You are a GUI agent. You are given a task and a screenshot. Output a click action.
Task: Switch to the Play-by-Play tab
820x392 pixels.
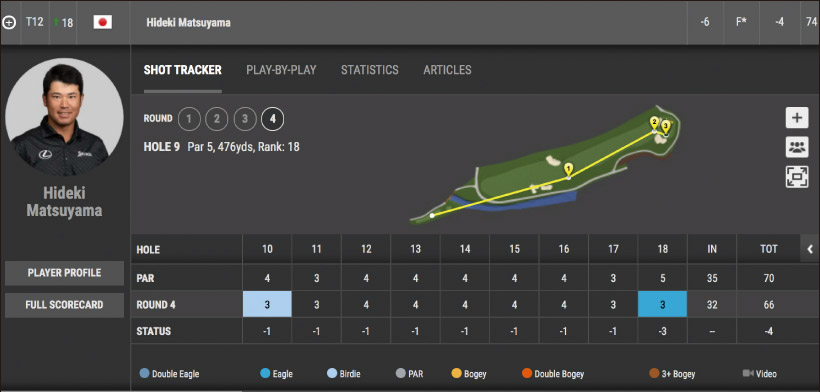[281, 70]
